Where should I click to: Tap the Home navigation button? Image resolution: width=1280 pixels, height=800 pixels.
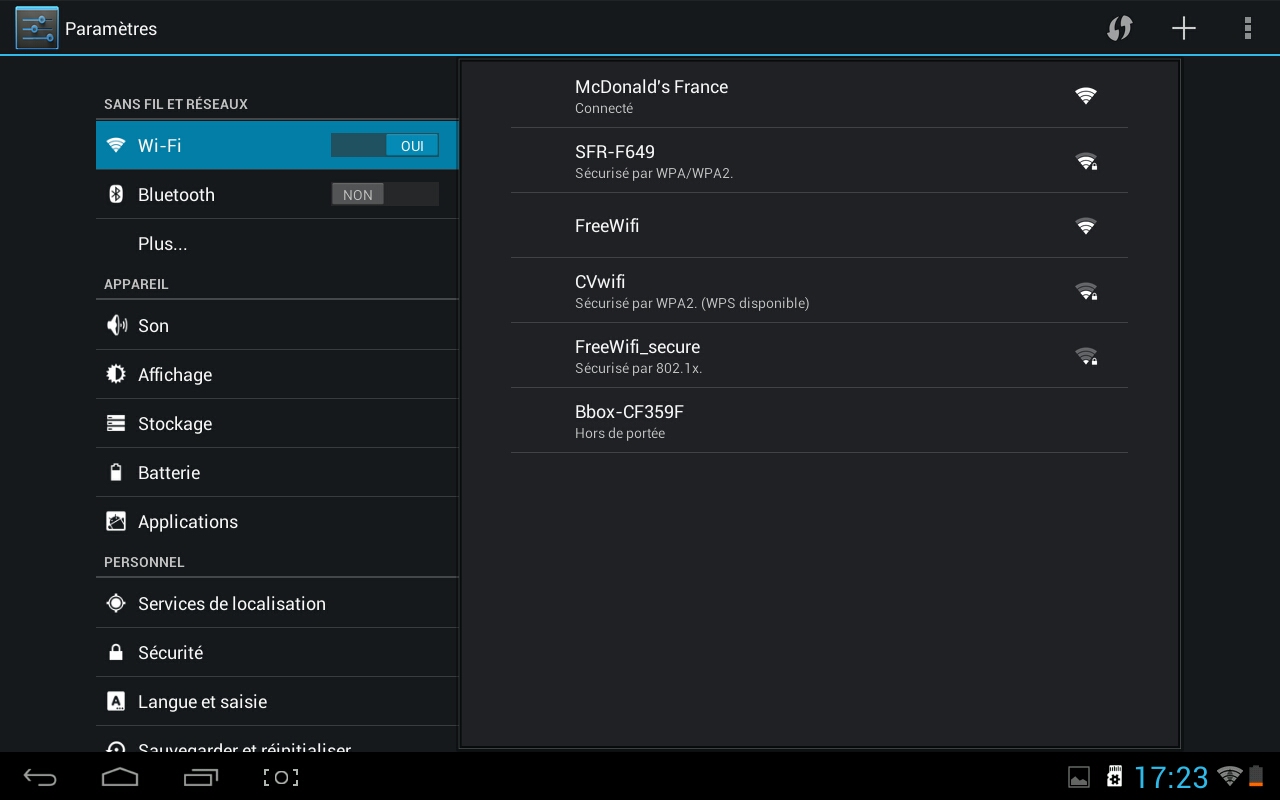pos(120,777)
